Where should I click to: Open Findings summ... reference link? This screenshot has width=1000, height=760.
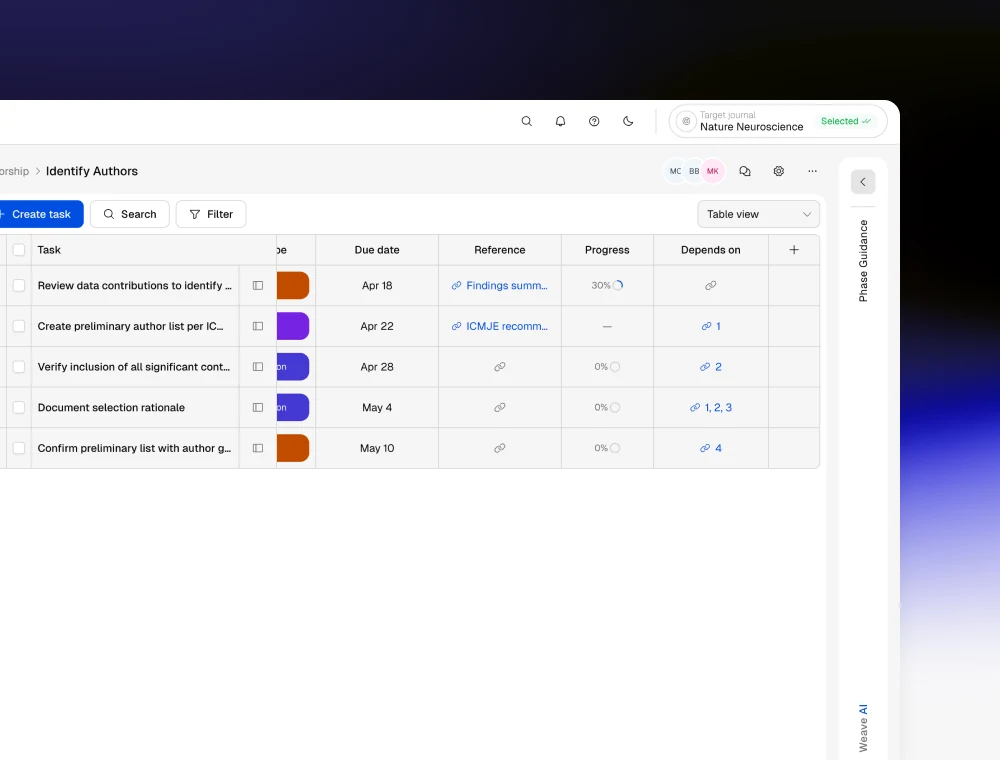click(499, 286)
